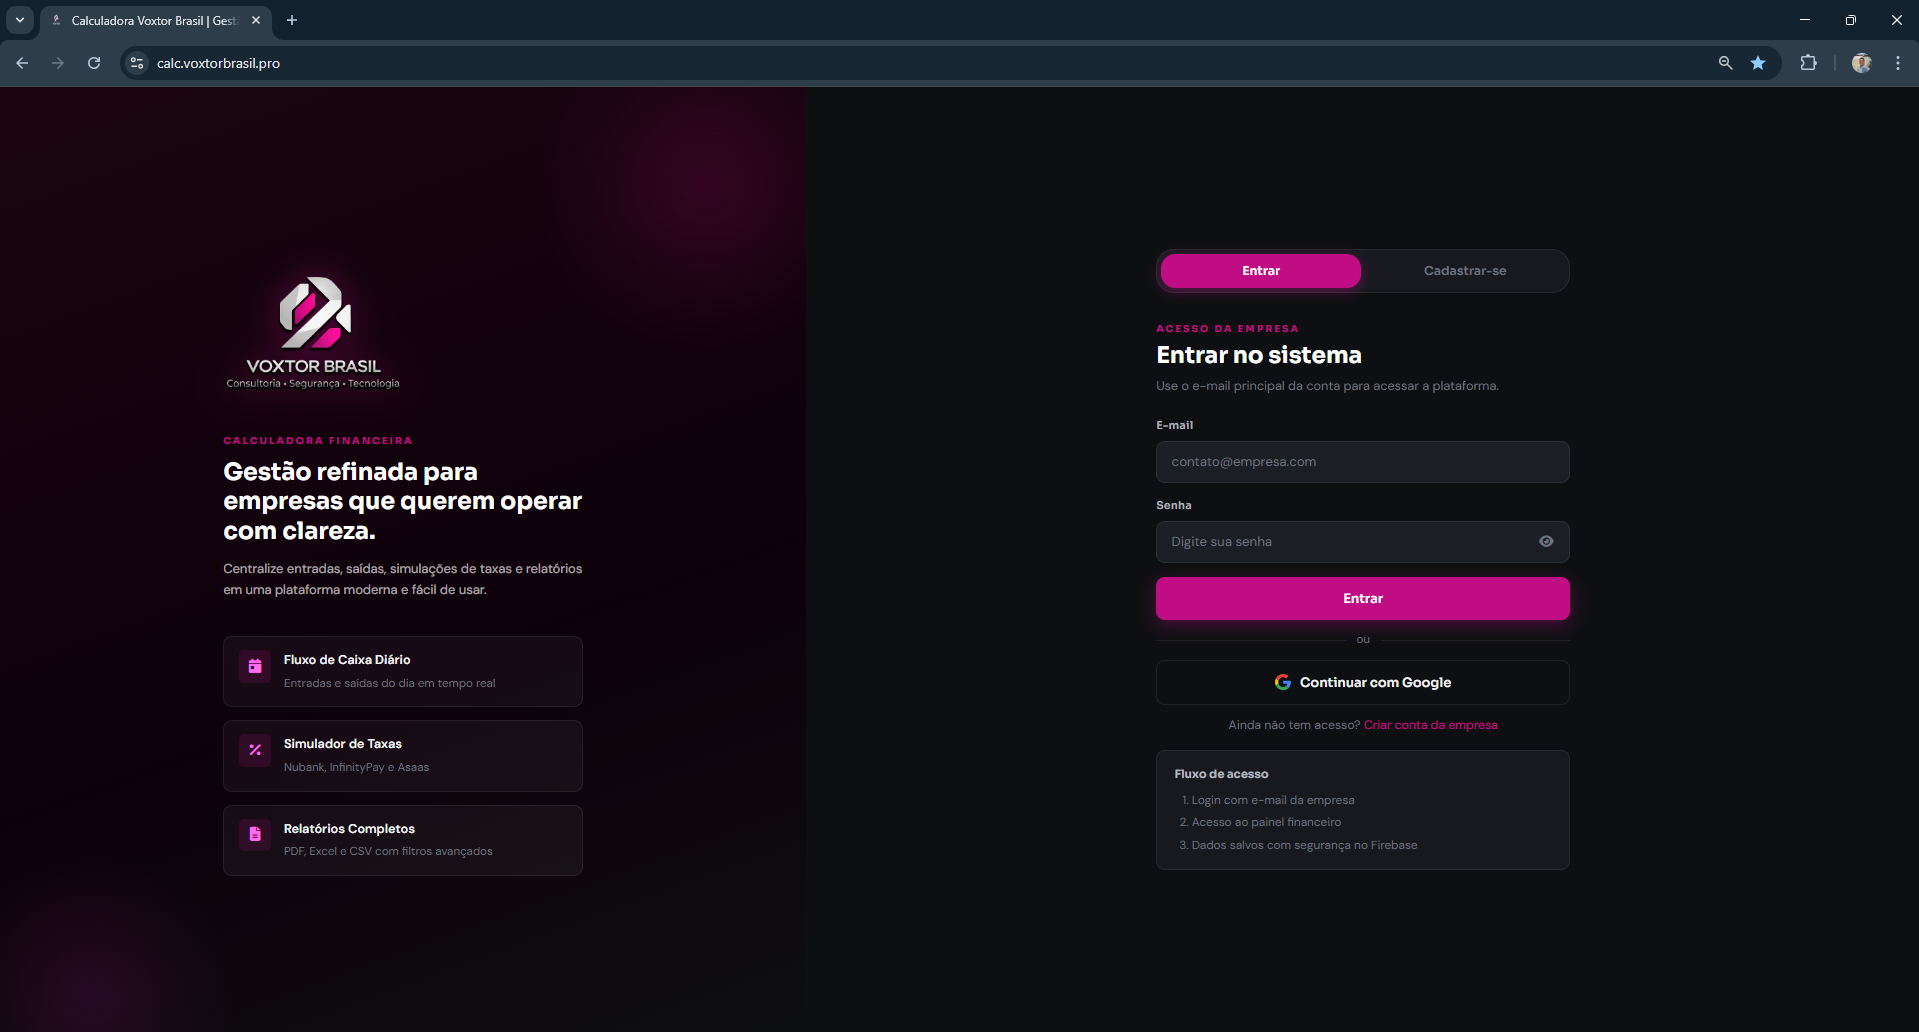Click the percent icon beside Simulador de Taxas
The image size is (1919, 1032).
(255, 751)
